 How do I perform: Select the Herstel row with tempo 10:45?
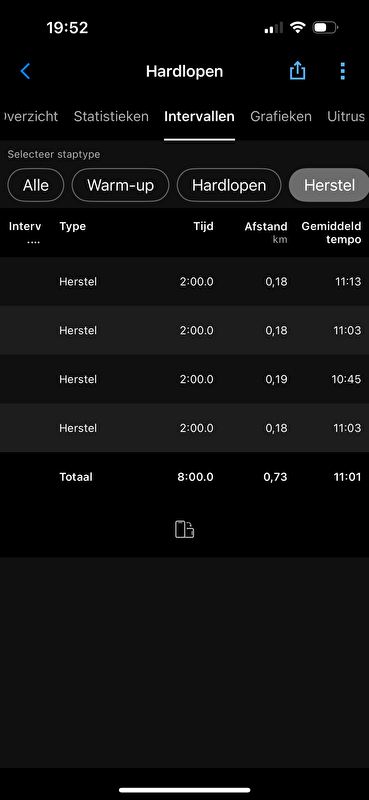pyautogui.click(x=184, y=379)
